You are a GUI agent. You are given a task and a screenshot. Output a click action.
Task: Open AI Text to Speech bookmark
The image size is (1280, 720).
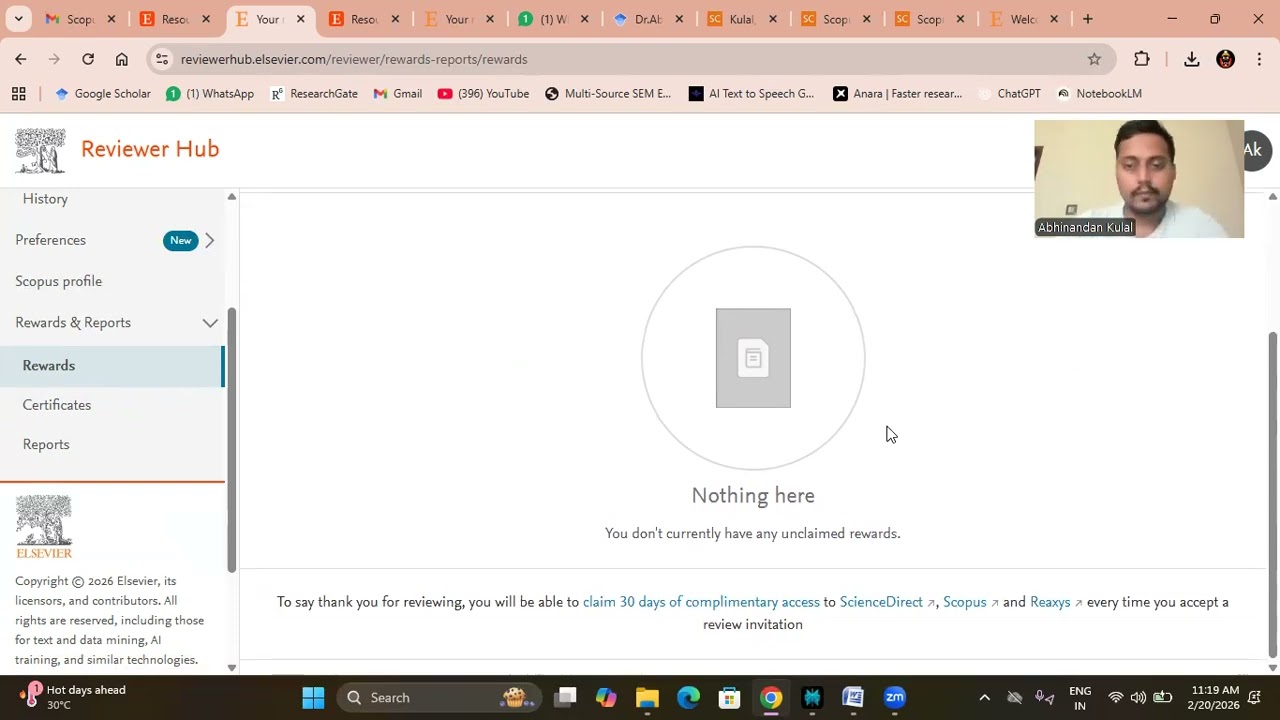click(752, 93)
